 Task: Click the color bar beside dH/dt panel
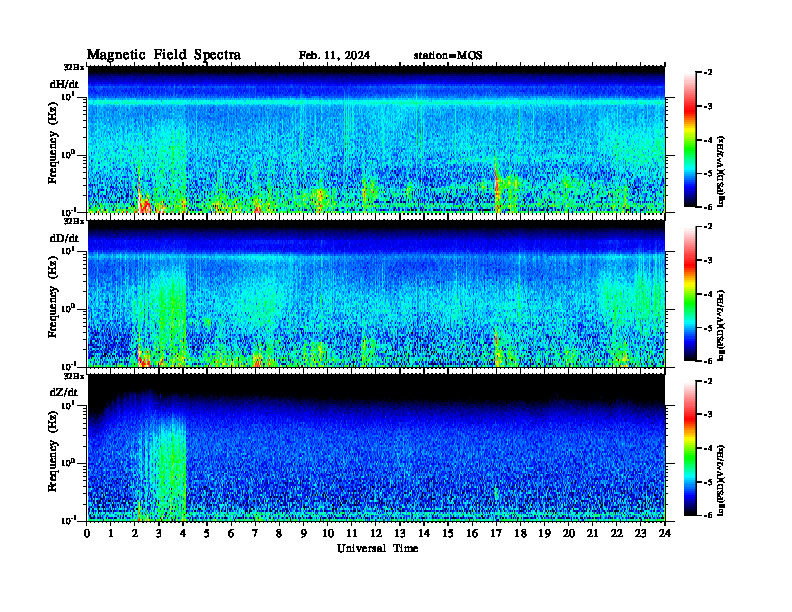[x=690, y=140]
